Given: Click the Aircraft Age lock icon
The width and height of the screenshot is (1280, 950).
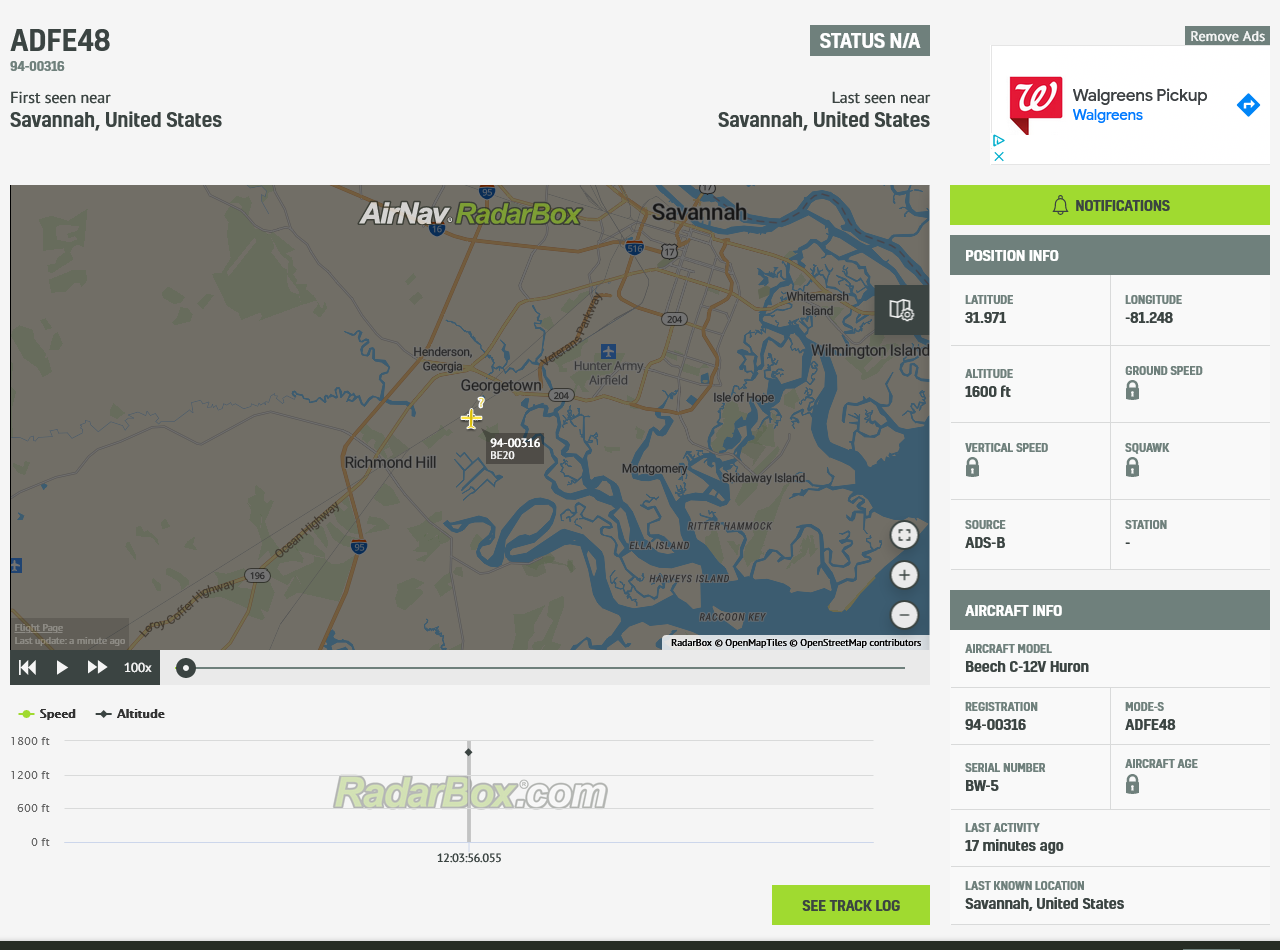Looking at the screenshot, I should tap(1132, 783).
